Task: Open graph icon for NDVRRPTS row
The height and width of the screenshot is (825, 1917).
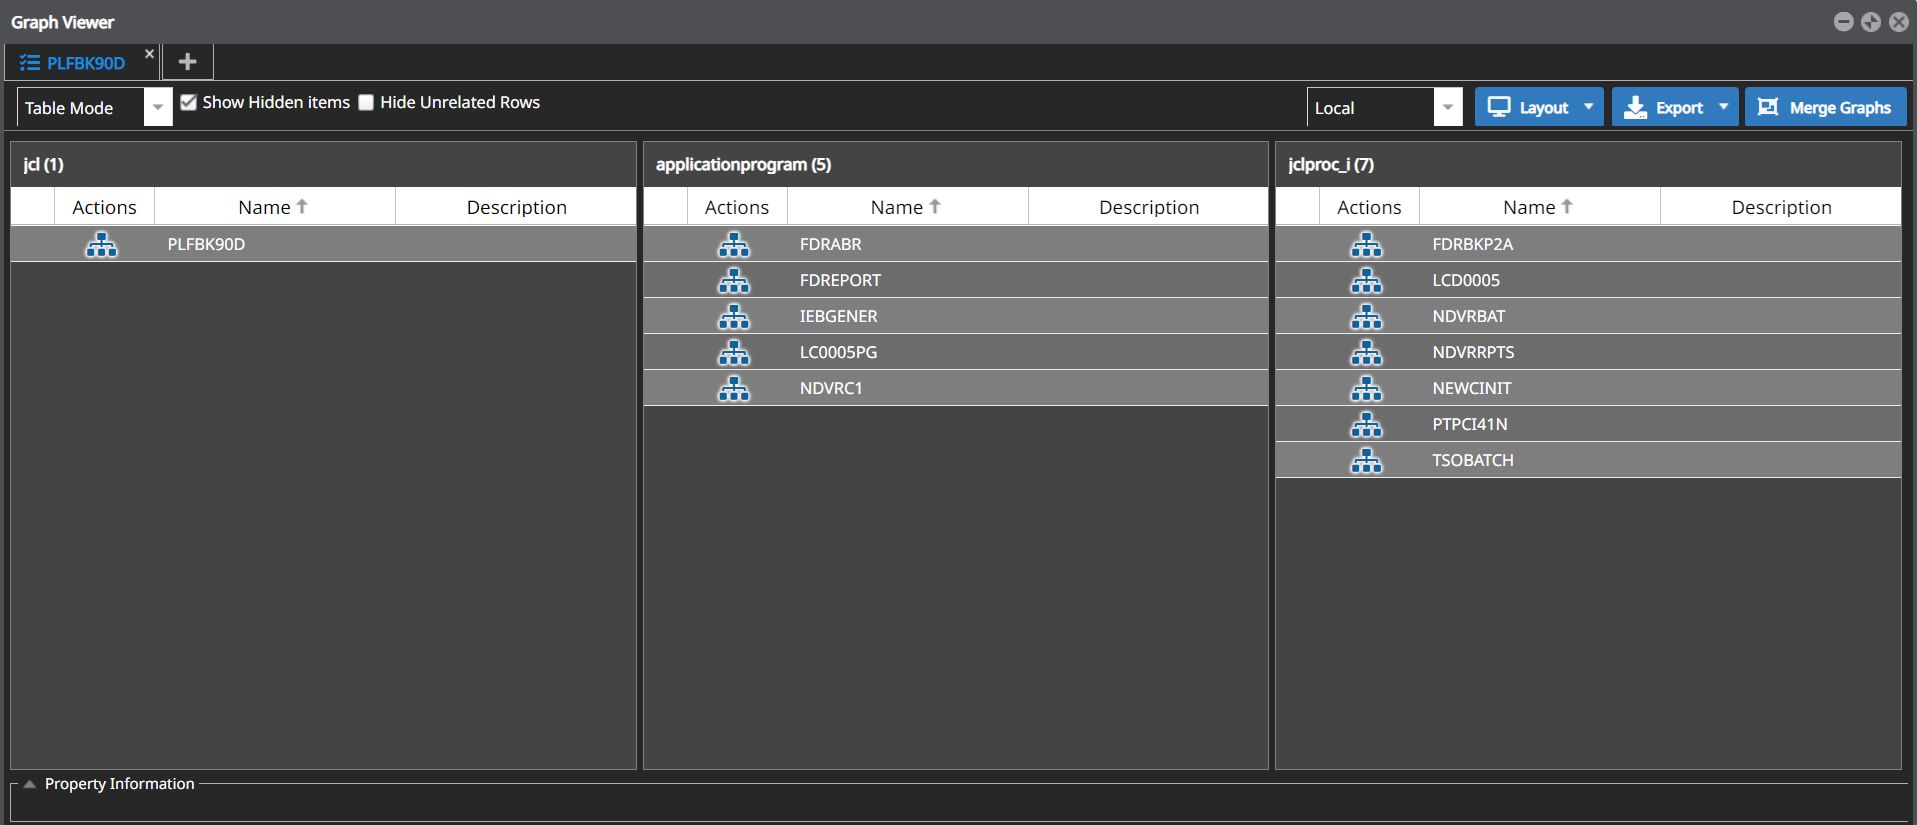Action: tap(1366, 352)
